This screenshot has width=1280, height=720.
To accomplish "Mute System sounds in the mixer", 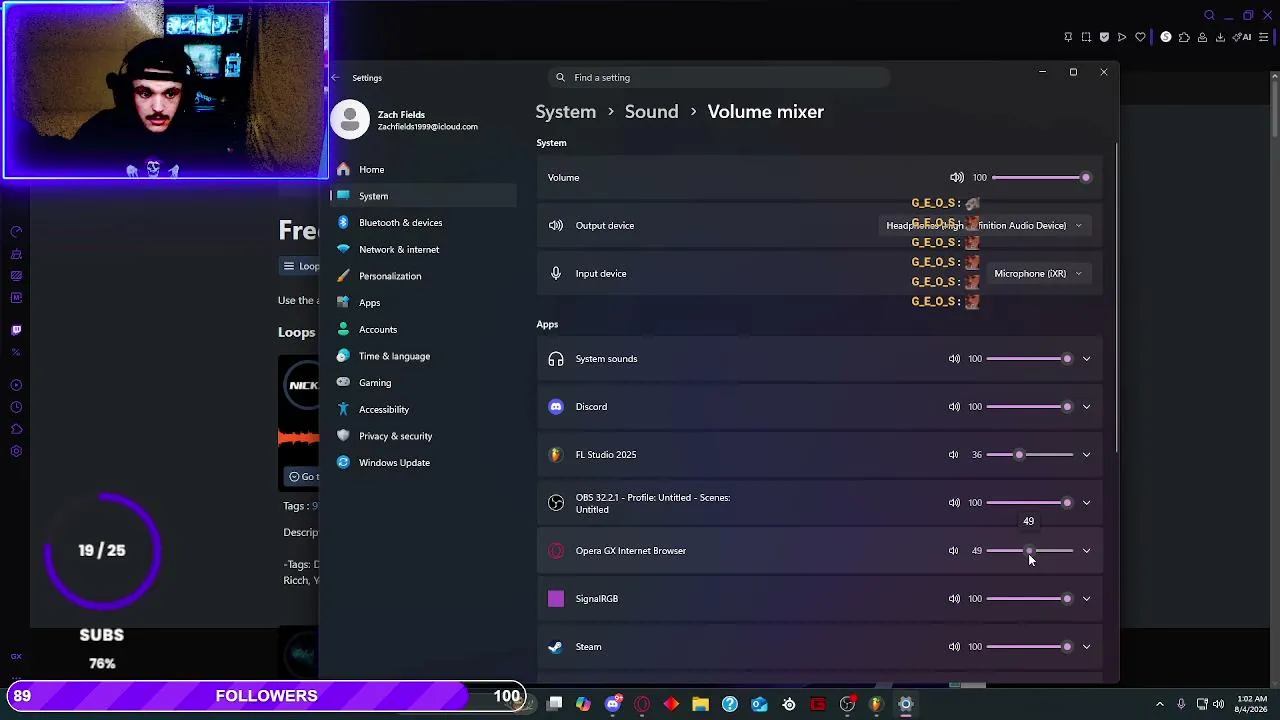I will pos(954,359).
